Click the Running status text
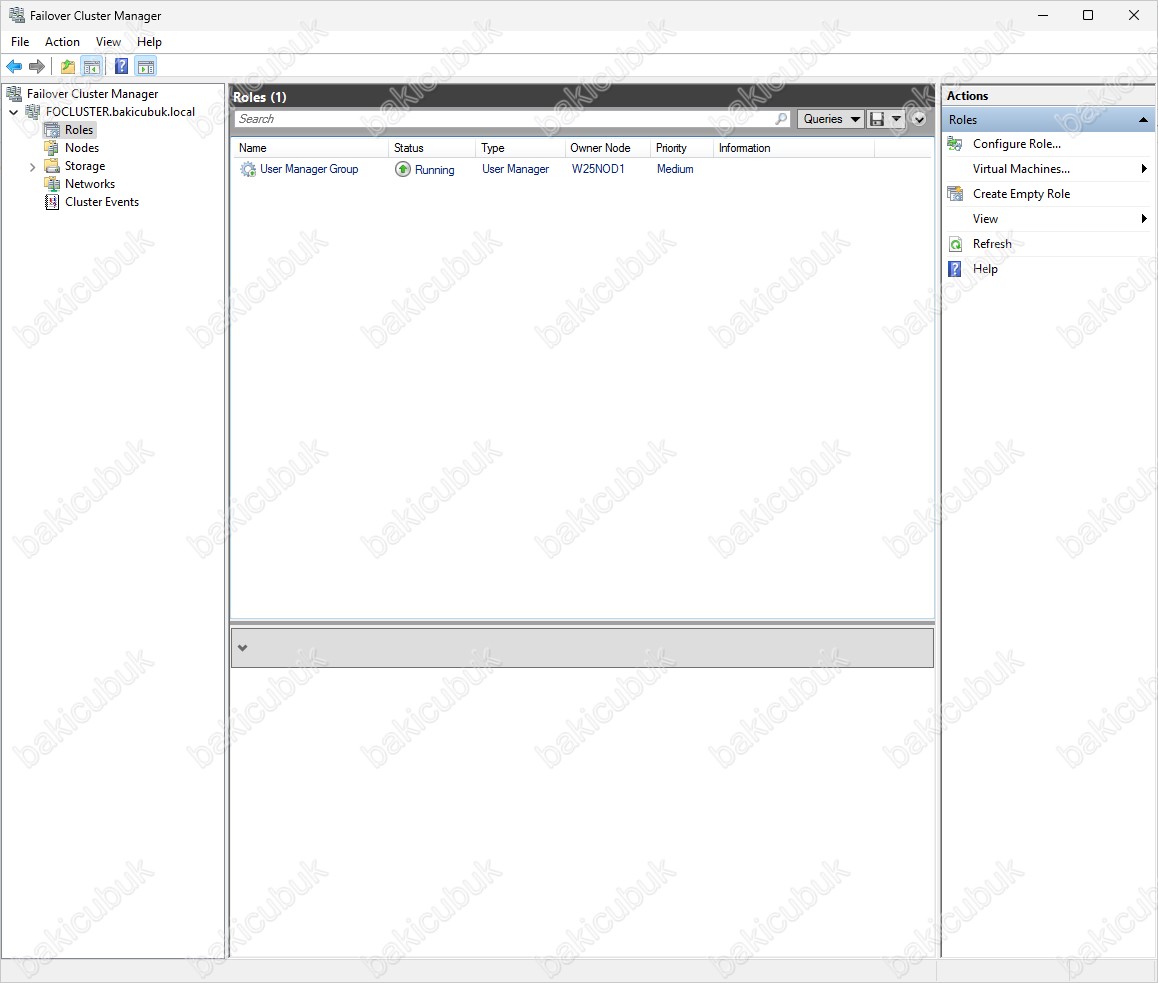 click(x=434, y=170)
